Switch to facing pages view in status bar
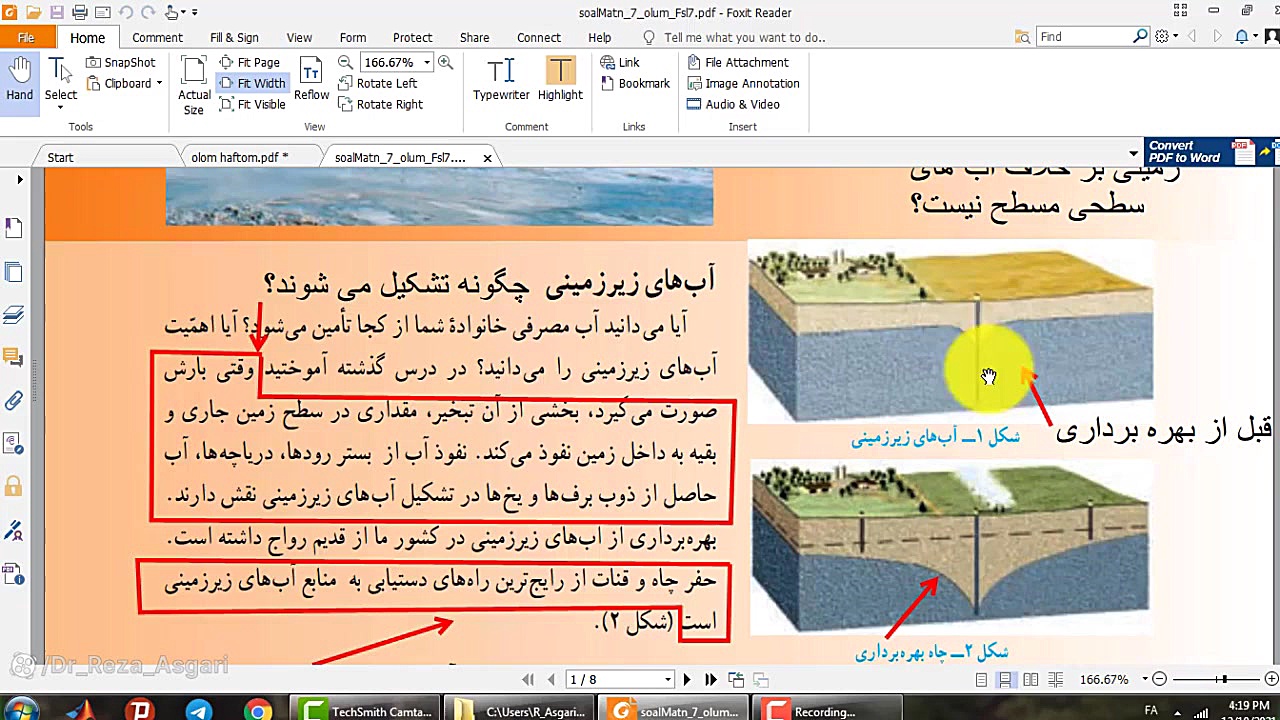Viewport: 1280px width, 720px height. click(1031, 679)
